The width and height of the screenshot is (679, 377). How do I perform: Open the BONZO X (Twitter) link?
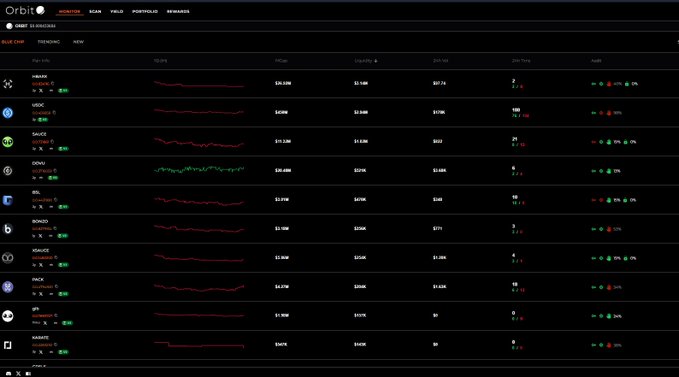point(41,236)
